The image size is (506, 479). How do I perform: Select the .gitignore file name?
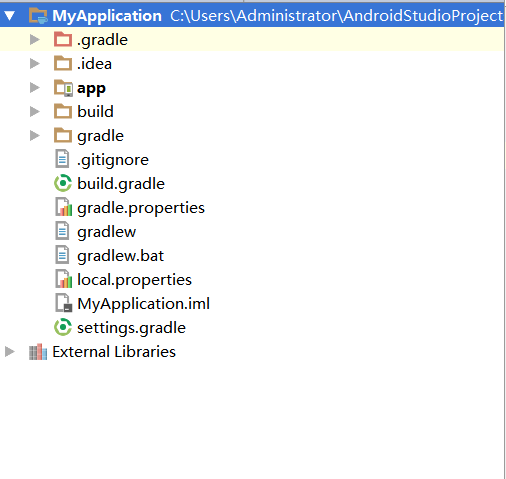pos(113,160)
